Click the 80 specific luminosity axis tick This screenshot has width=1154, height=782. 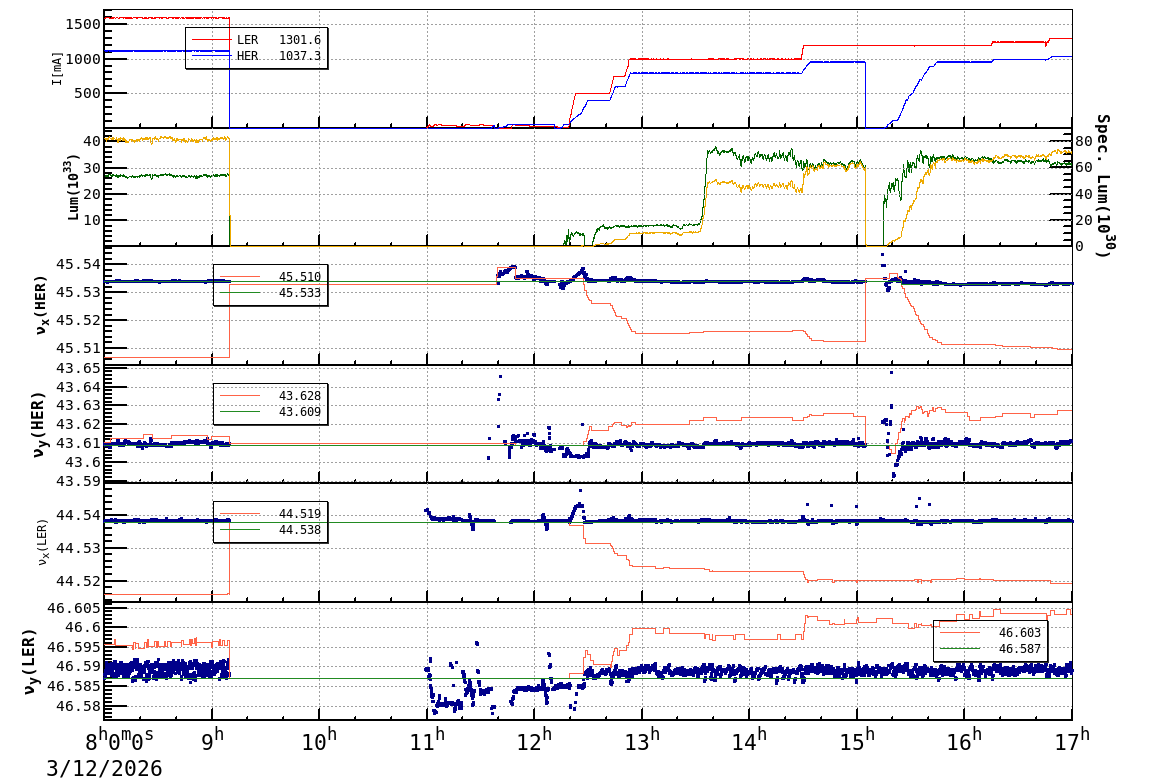click(1084, 141)
